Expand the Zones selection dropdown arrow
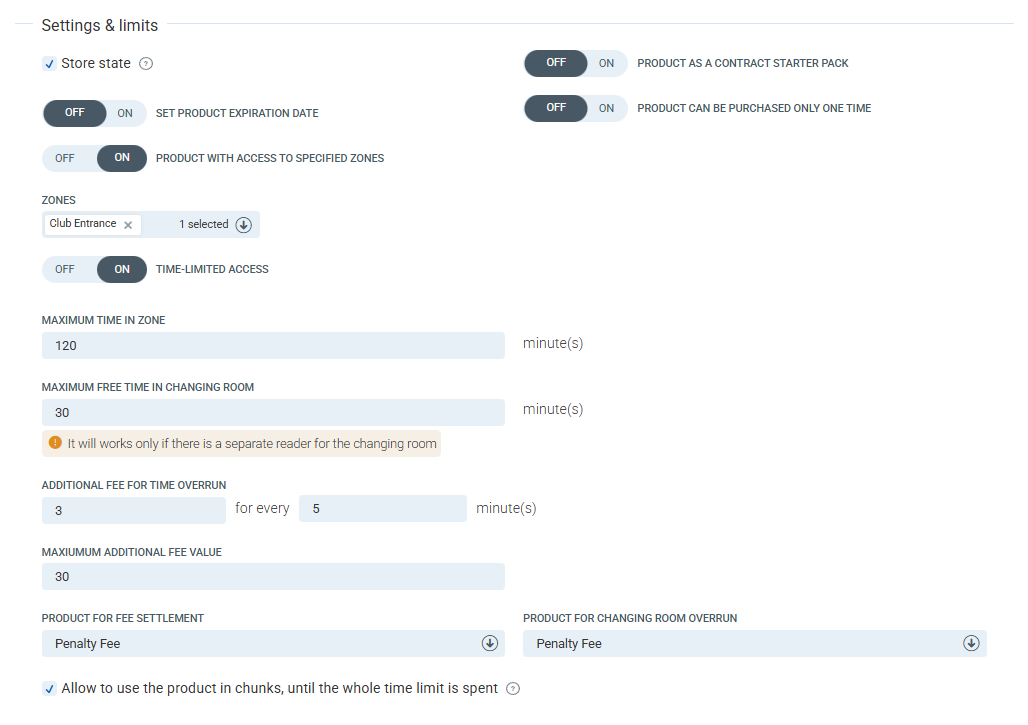This screenshot has height=725, width=1028. coord(243,225)
